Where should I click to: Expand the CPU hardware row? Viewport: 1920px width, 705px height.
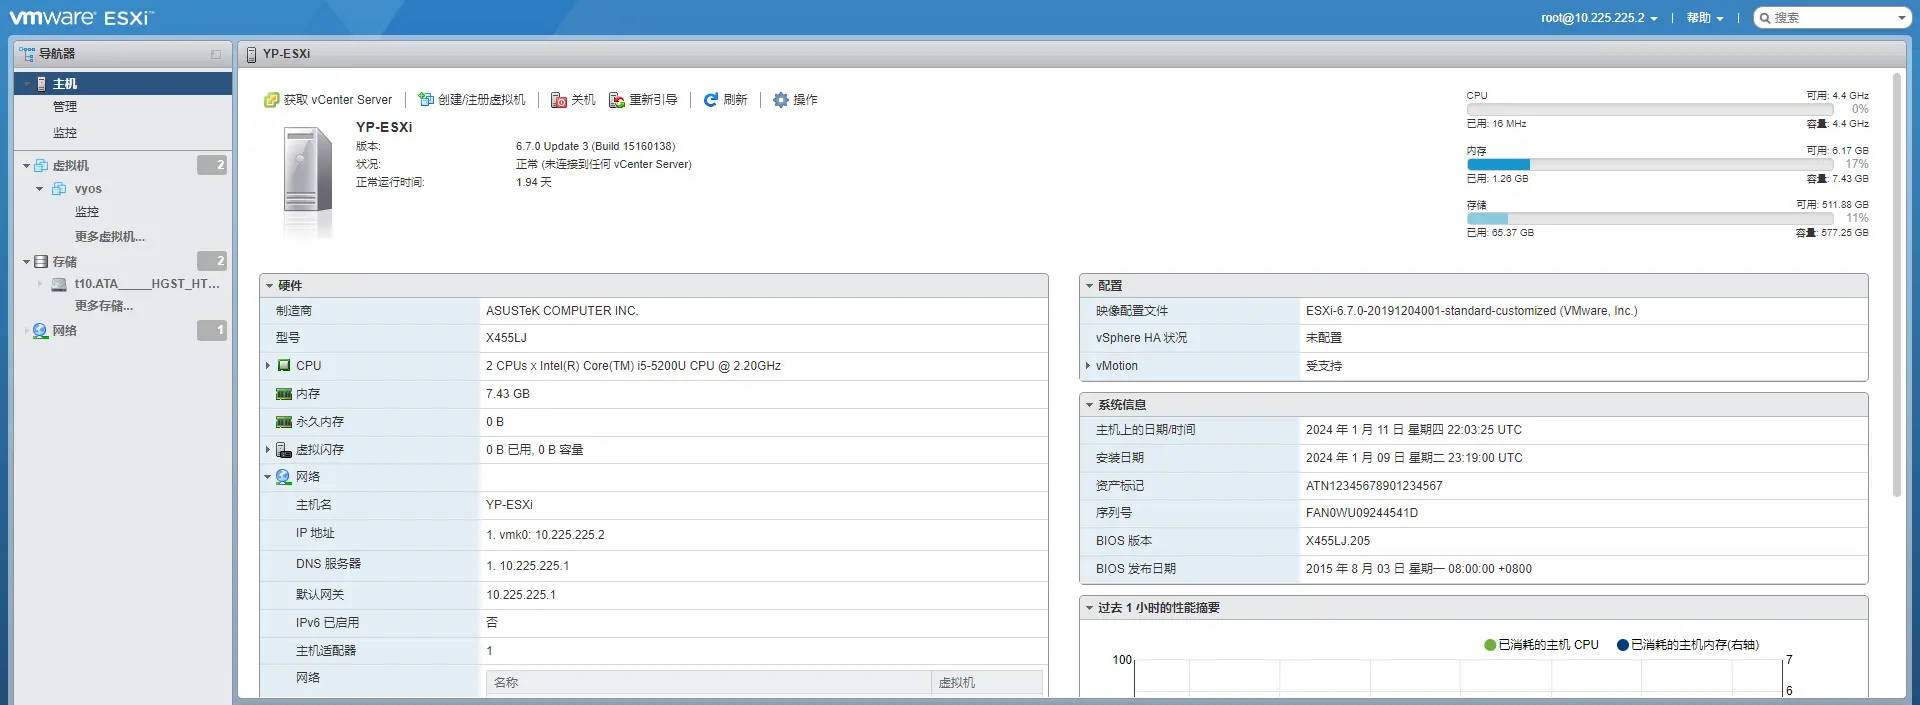pyautogui.click(x=268, y=366)
